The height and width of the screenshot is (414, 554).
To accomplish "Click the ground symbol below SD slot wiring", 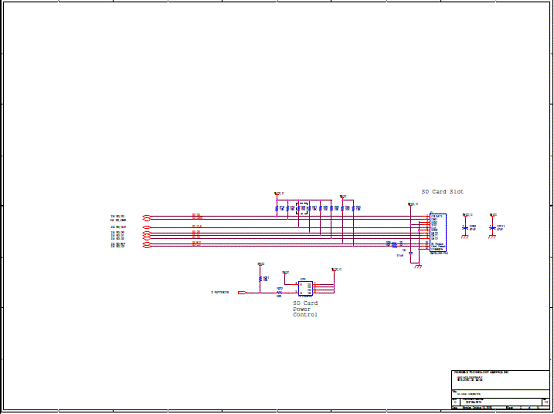I will pos(418,266).
